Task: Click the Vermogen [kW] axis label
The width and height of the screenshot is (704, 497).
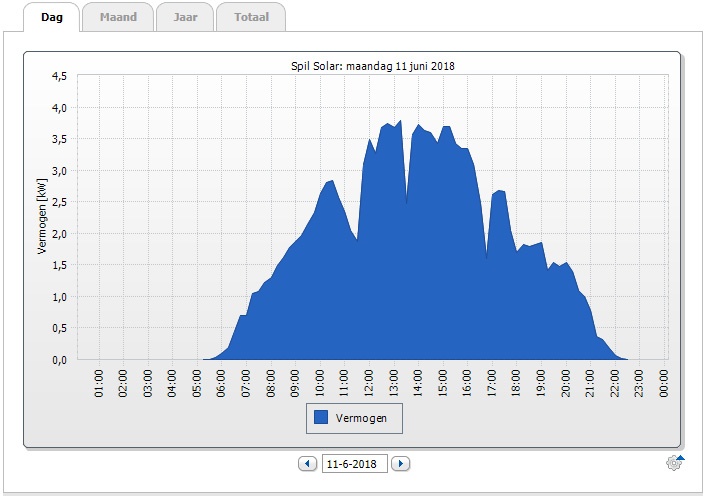Action: click(42, 217)
